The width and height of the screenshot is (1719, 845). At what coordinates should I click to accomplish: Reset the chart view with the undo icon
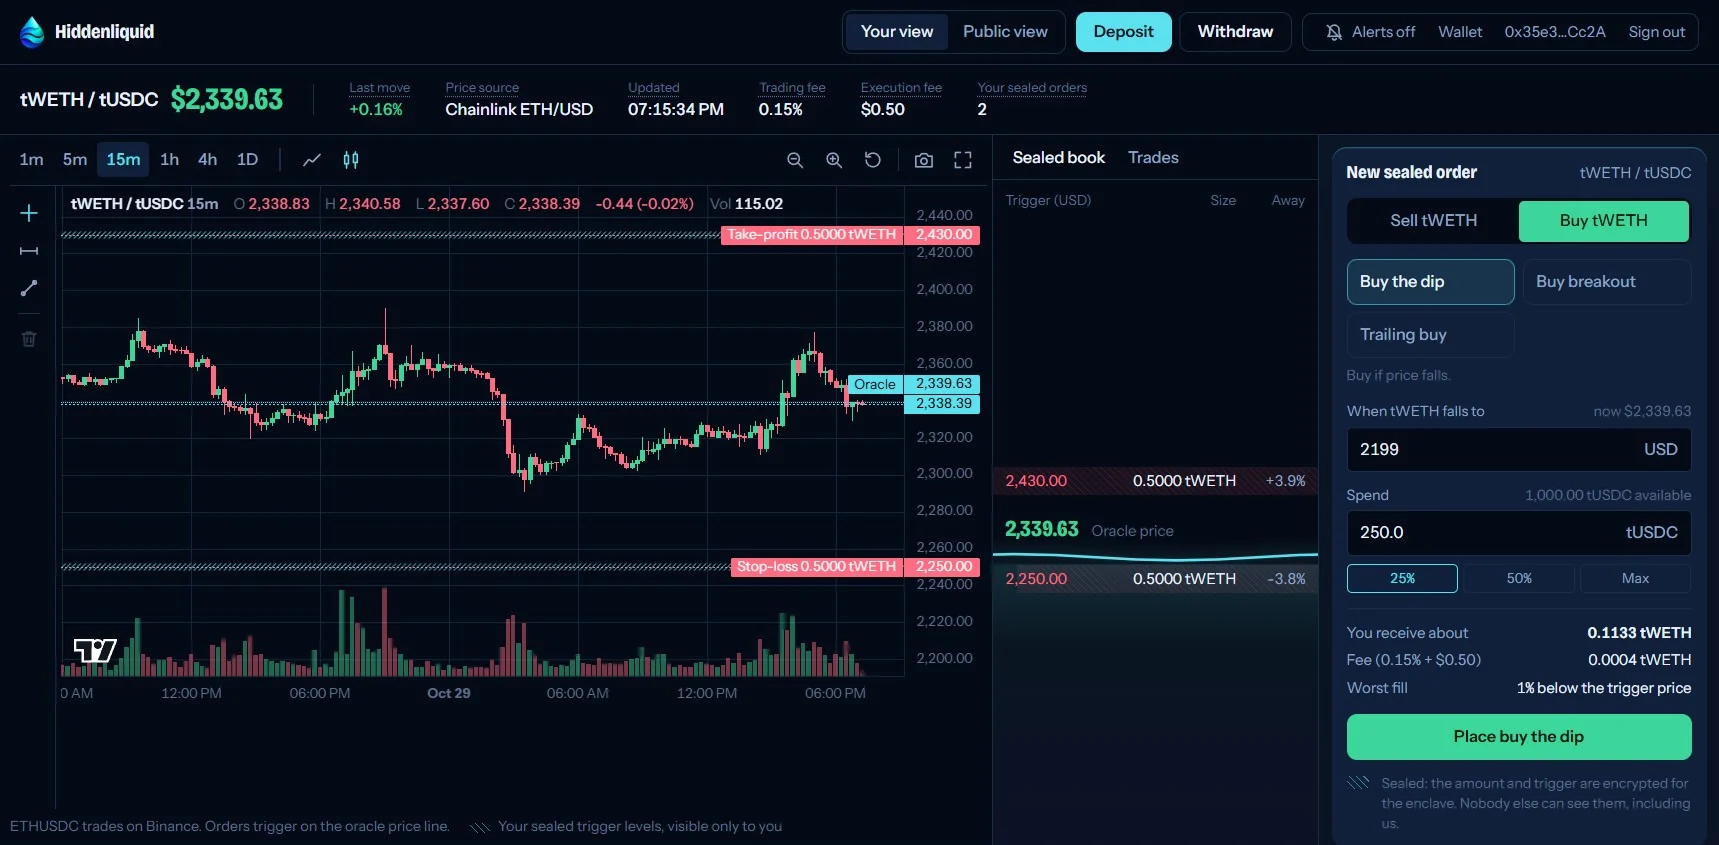[873, 160]
